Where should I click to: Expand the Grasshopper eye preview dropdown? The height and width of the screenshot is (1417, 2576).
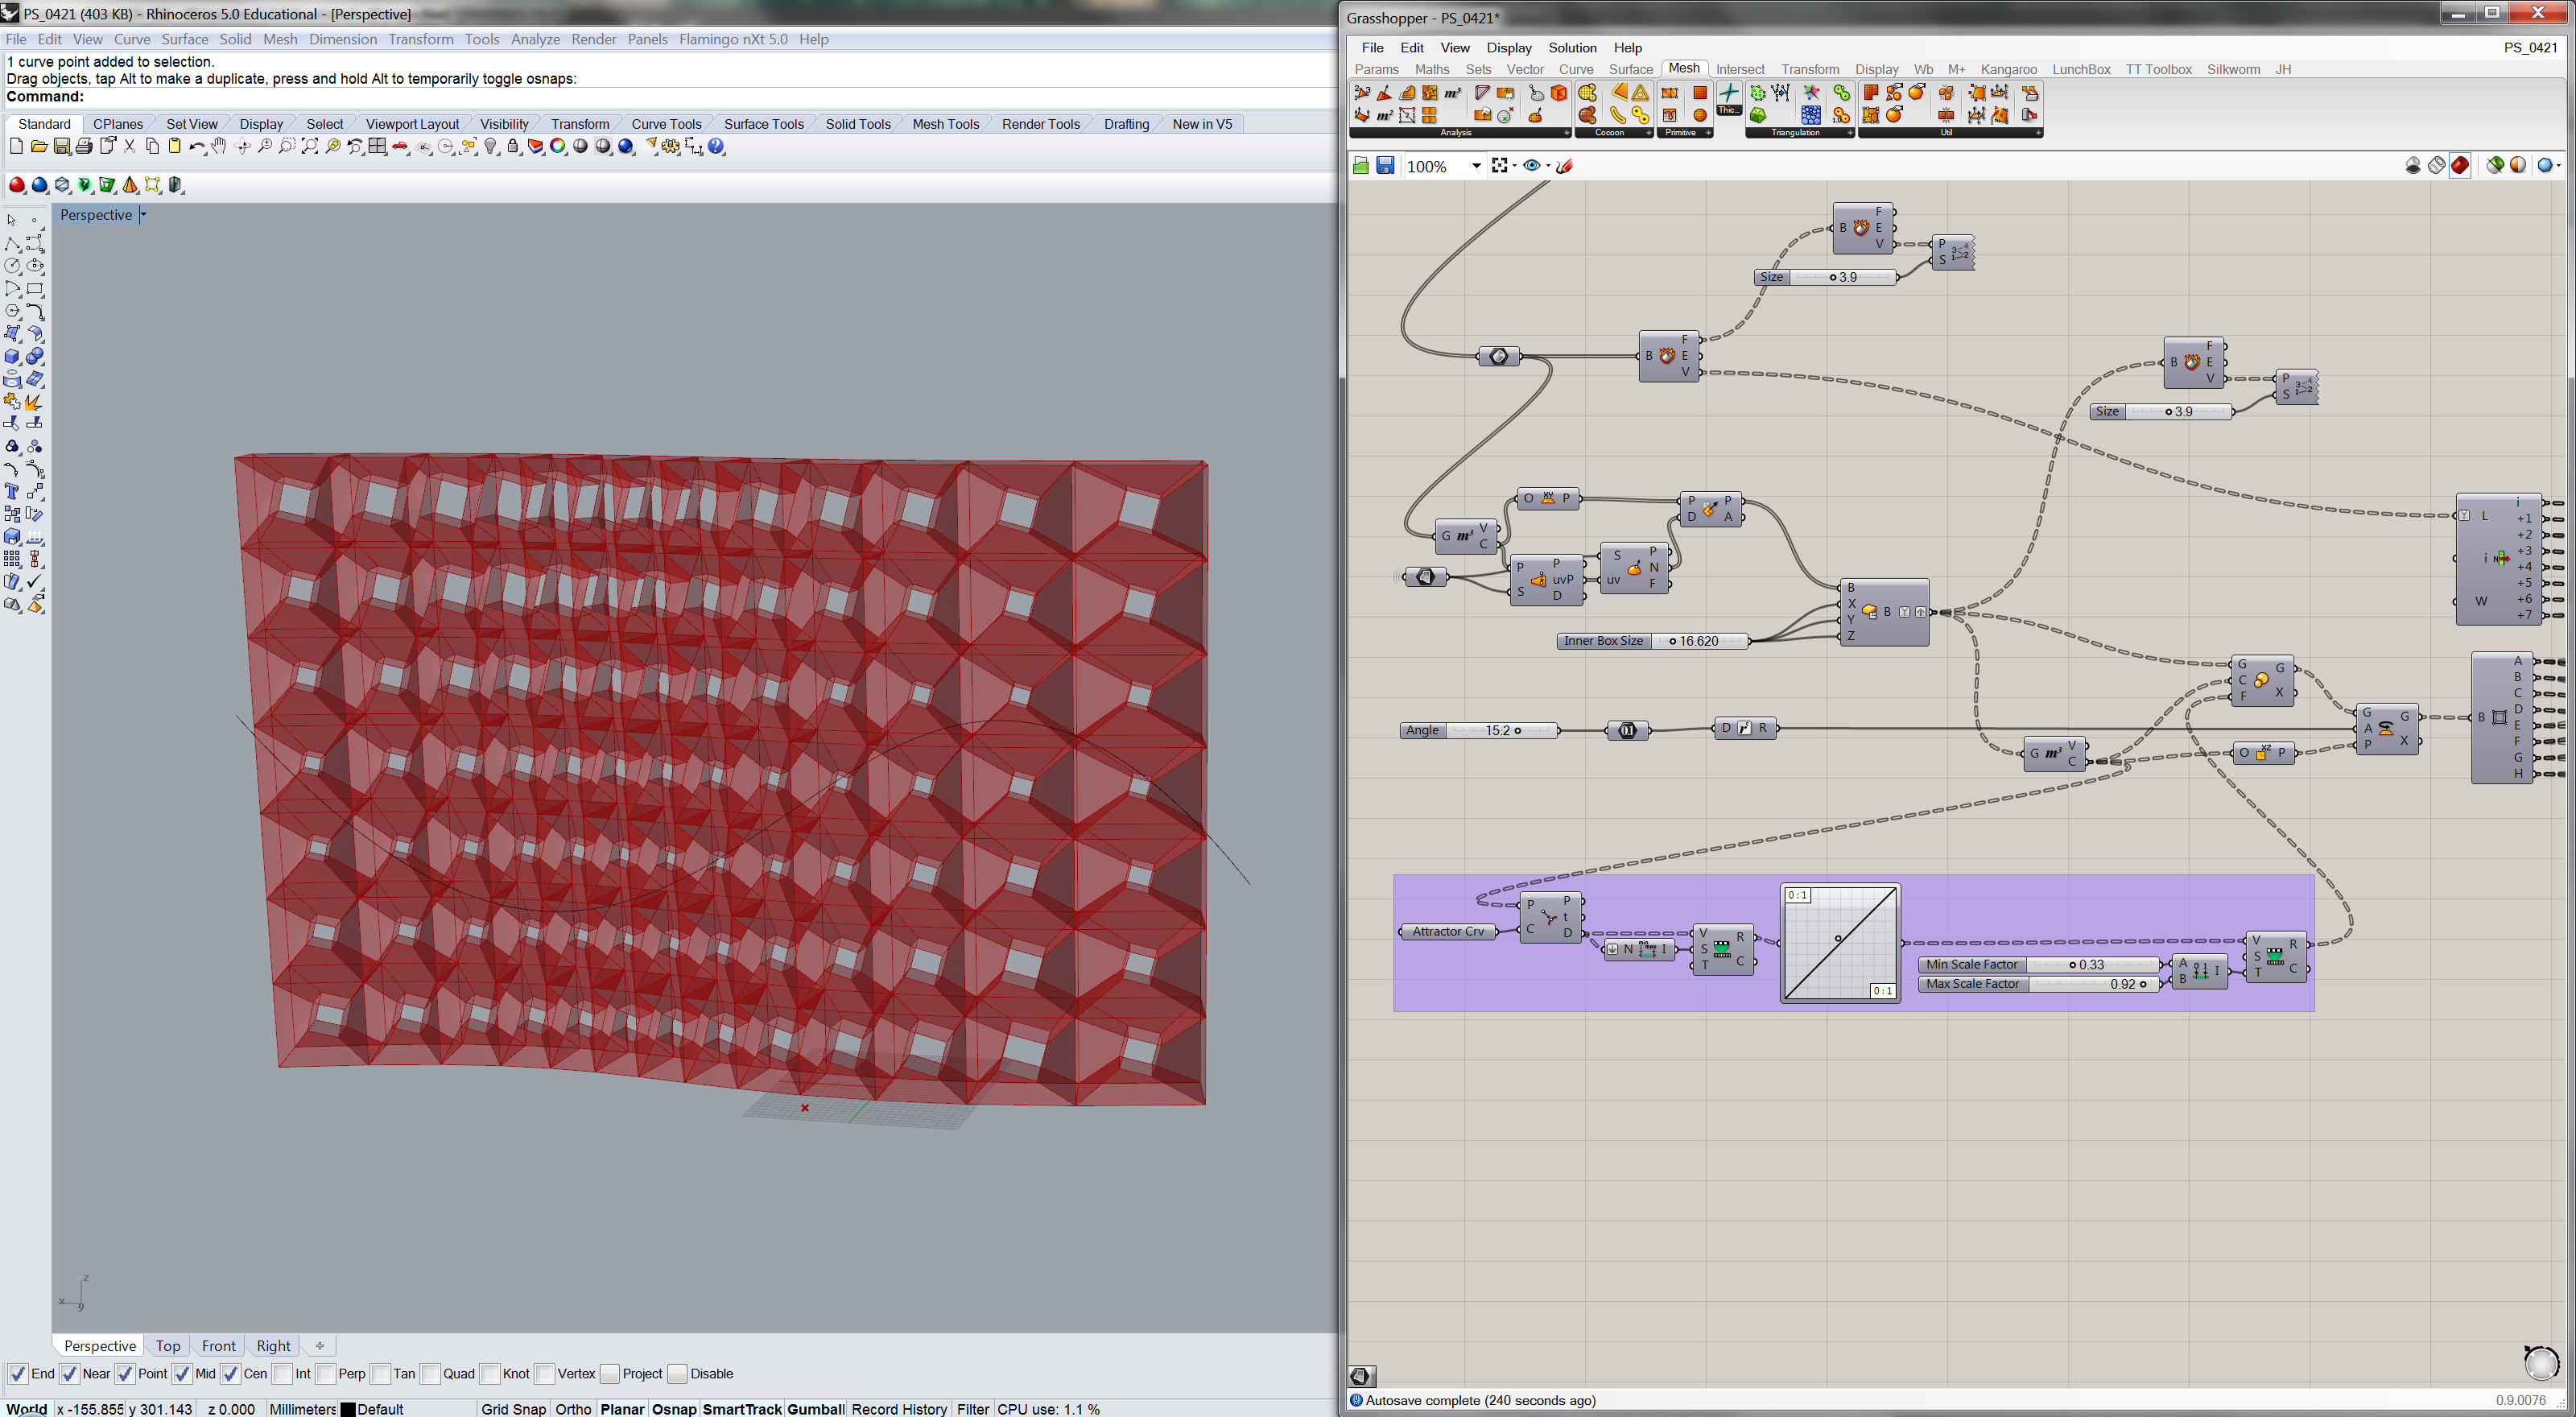click(x=1548, y=166)
